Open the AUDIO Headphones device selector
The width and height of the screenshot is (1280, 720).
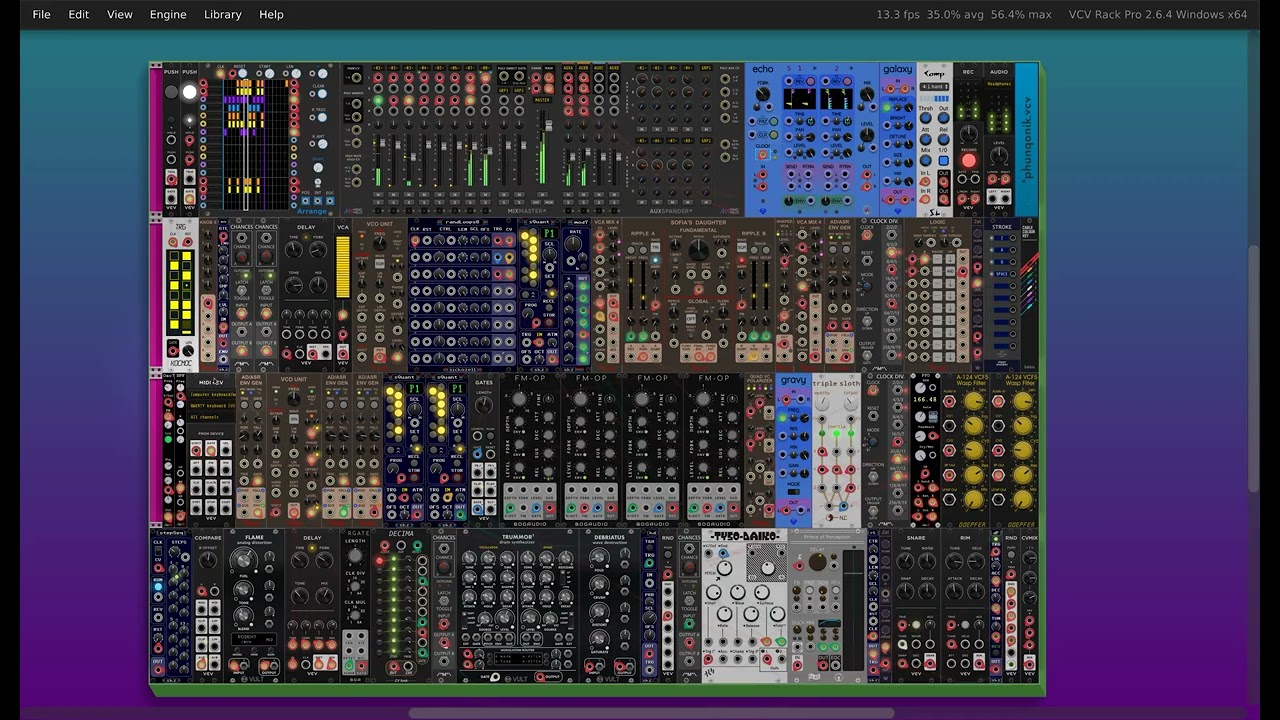pyautogui.click(x=999, y=84)
